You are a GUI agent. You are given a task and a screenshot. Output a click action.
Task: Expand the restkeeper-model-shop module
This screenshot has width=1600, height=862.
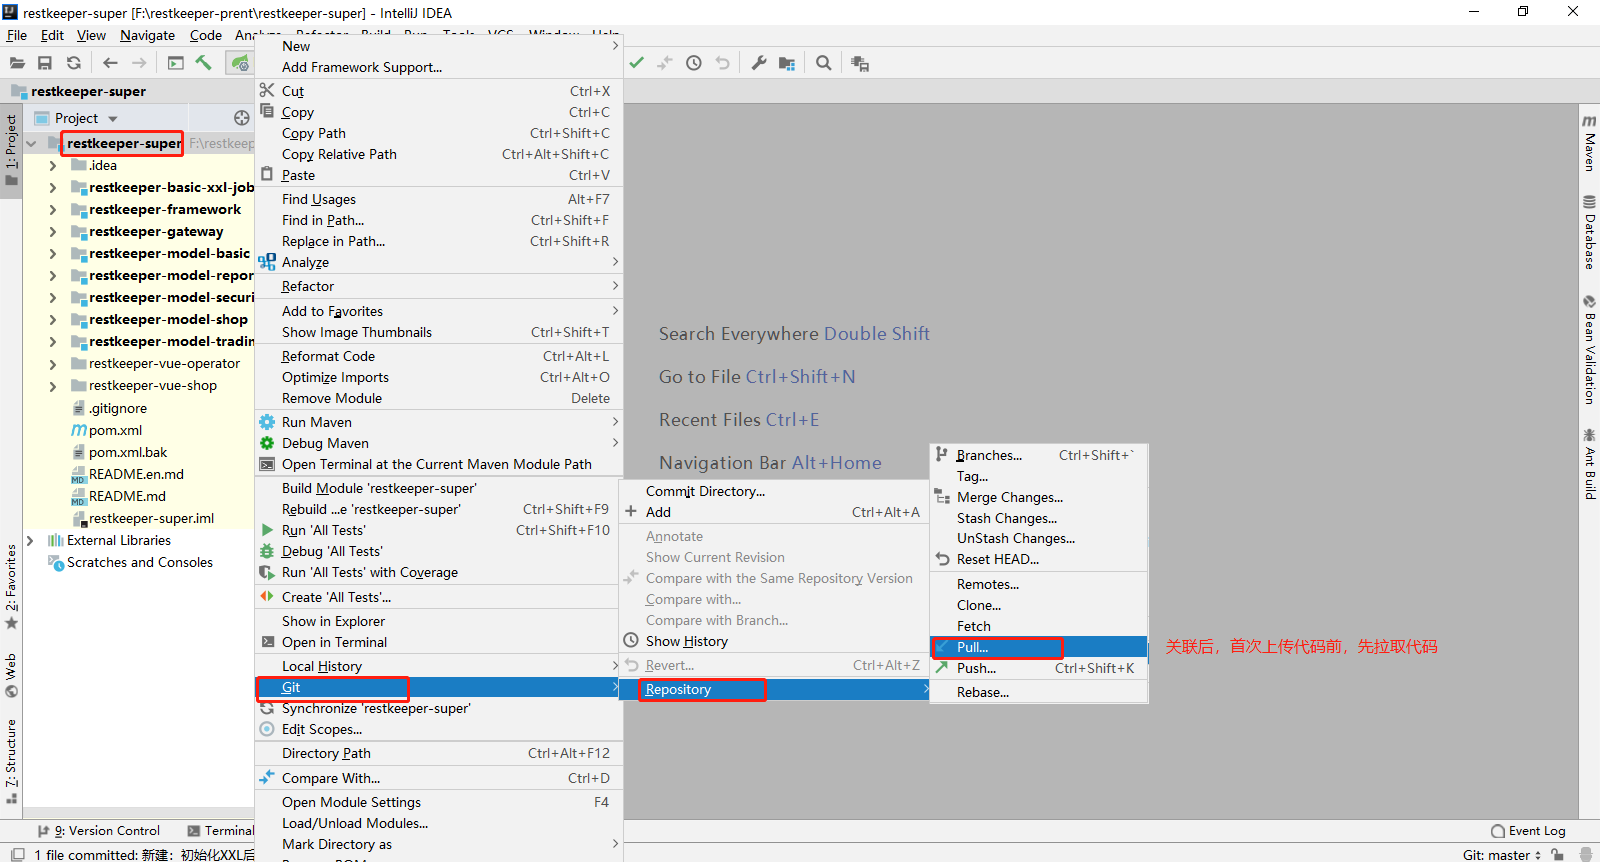53,319
